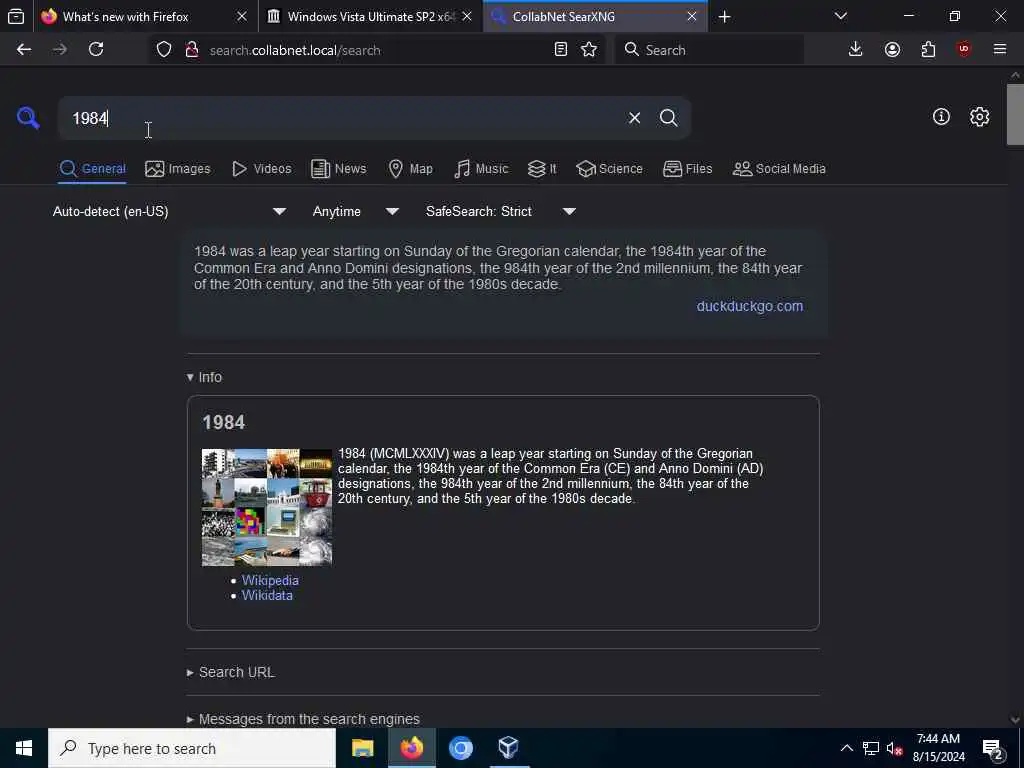Open Firefox account icon

tap(892, 50)
